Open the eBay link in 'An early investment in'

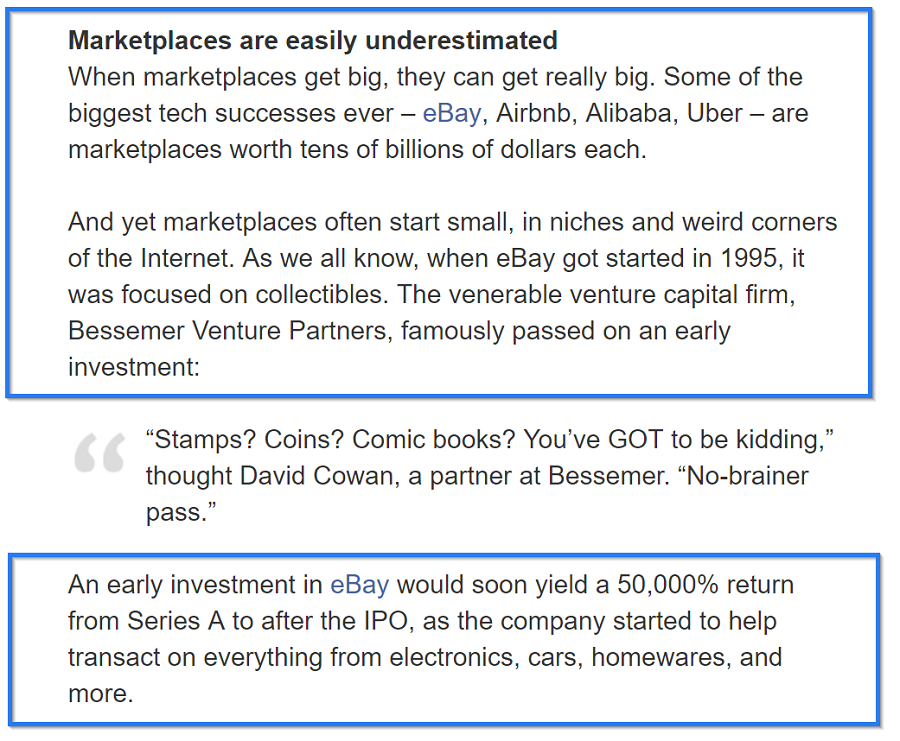click(x=359, y=584)
